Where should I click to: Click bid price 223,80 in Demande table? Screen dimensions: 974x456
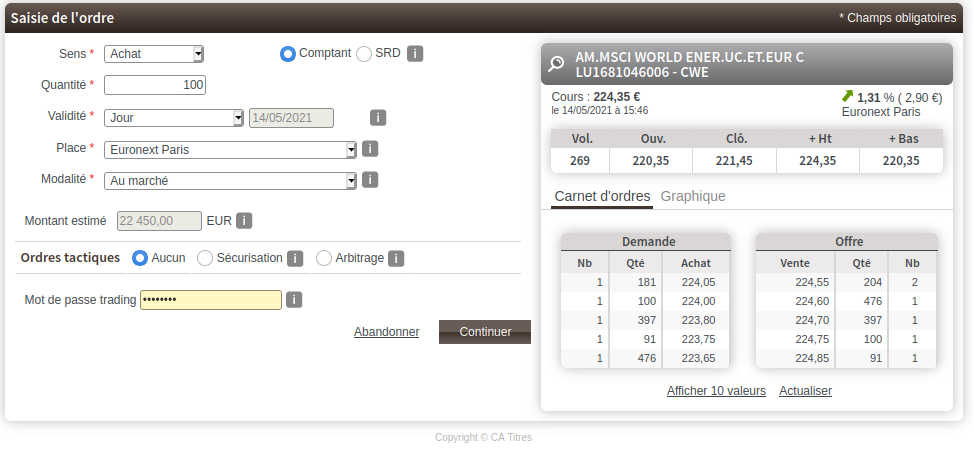(x=698, y=321)
